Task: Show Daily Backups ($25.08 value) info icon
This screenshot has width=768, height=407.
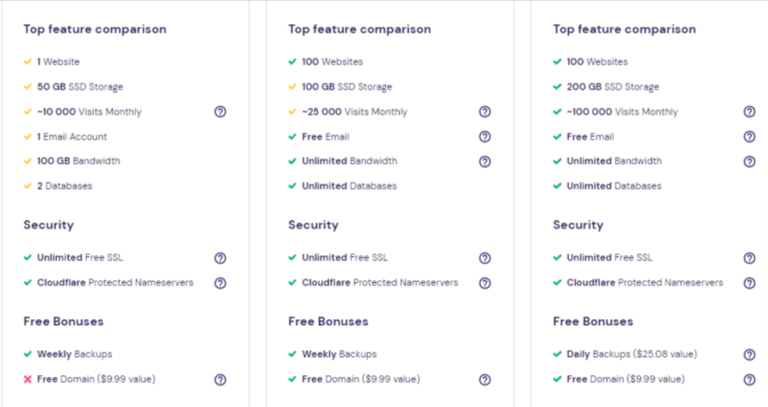Action: coord(749,355)
